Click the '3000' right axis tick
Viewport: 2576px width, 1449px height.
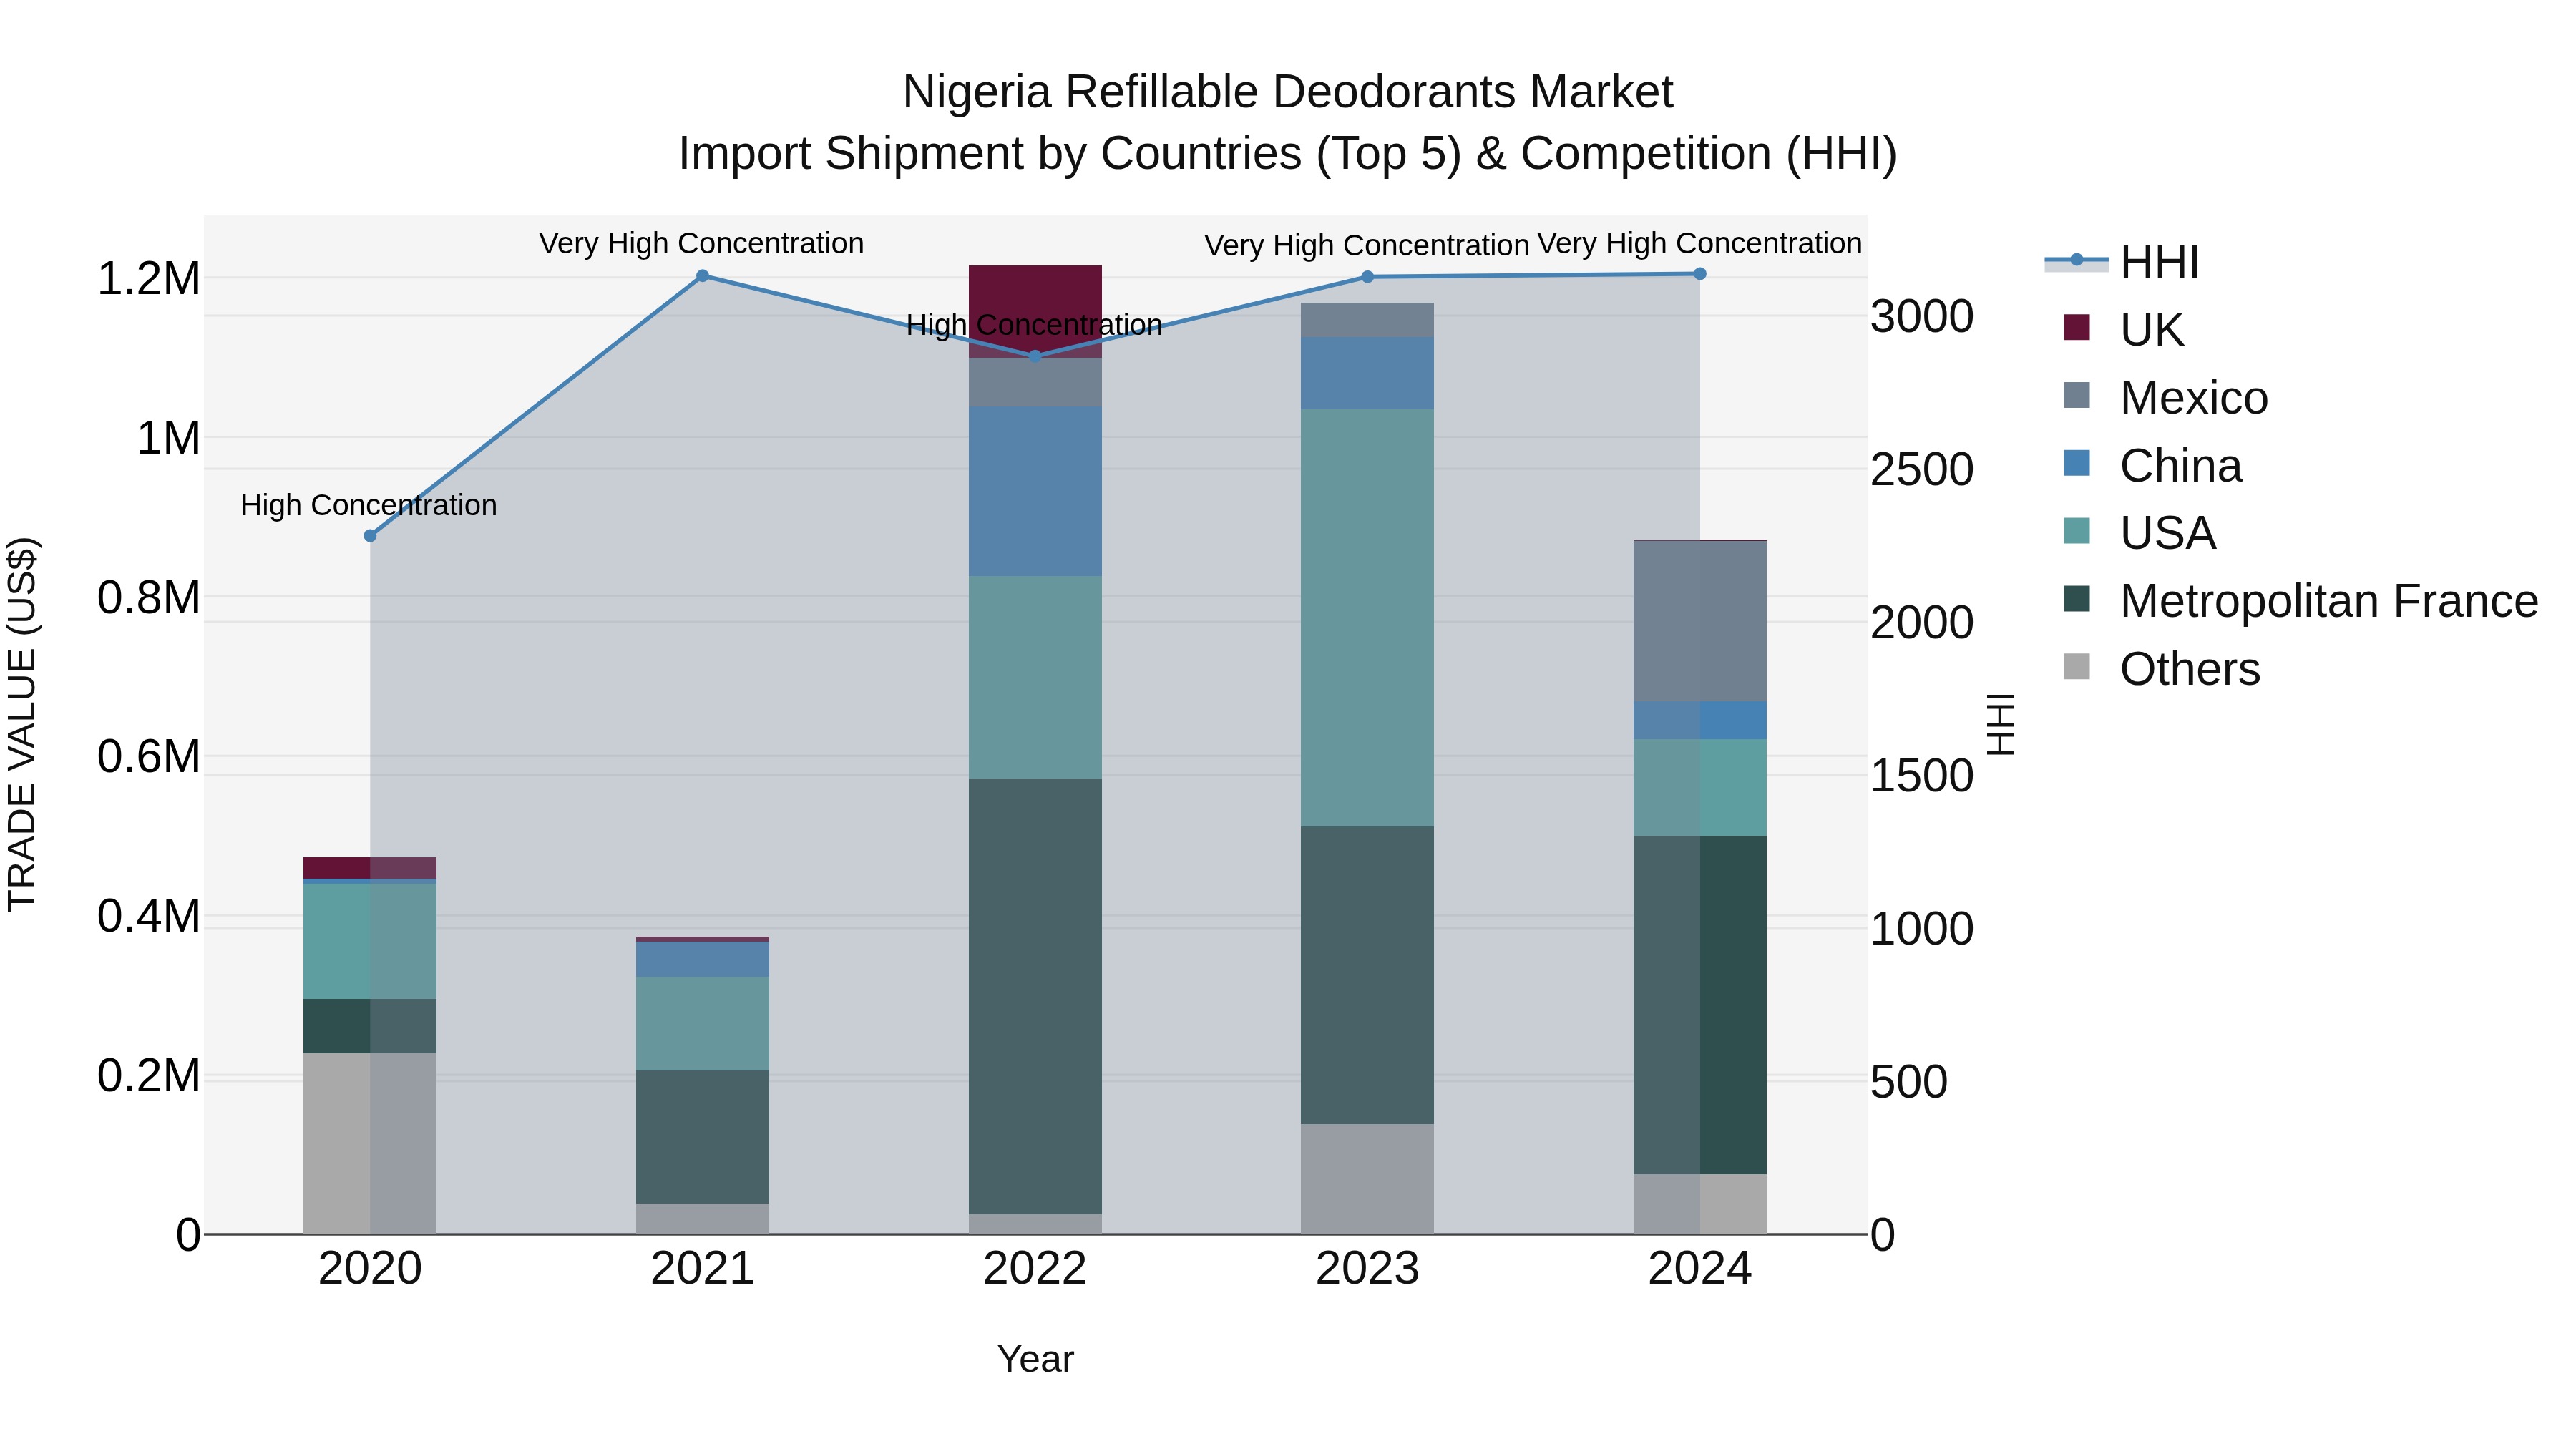click(x=1922, y=316)
